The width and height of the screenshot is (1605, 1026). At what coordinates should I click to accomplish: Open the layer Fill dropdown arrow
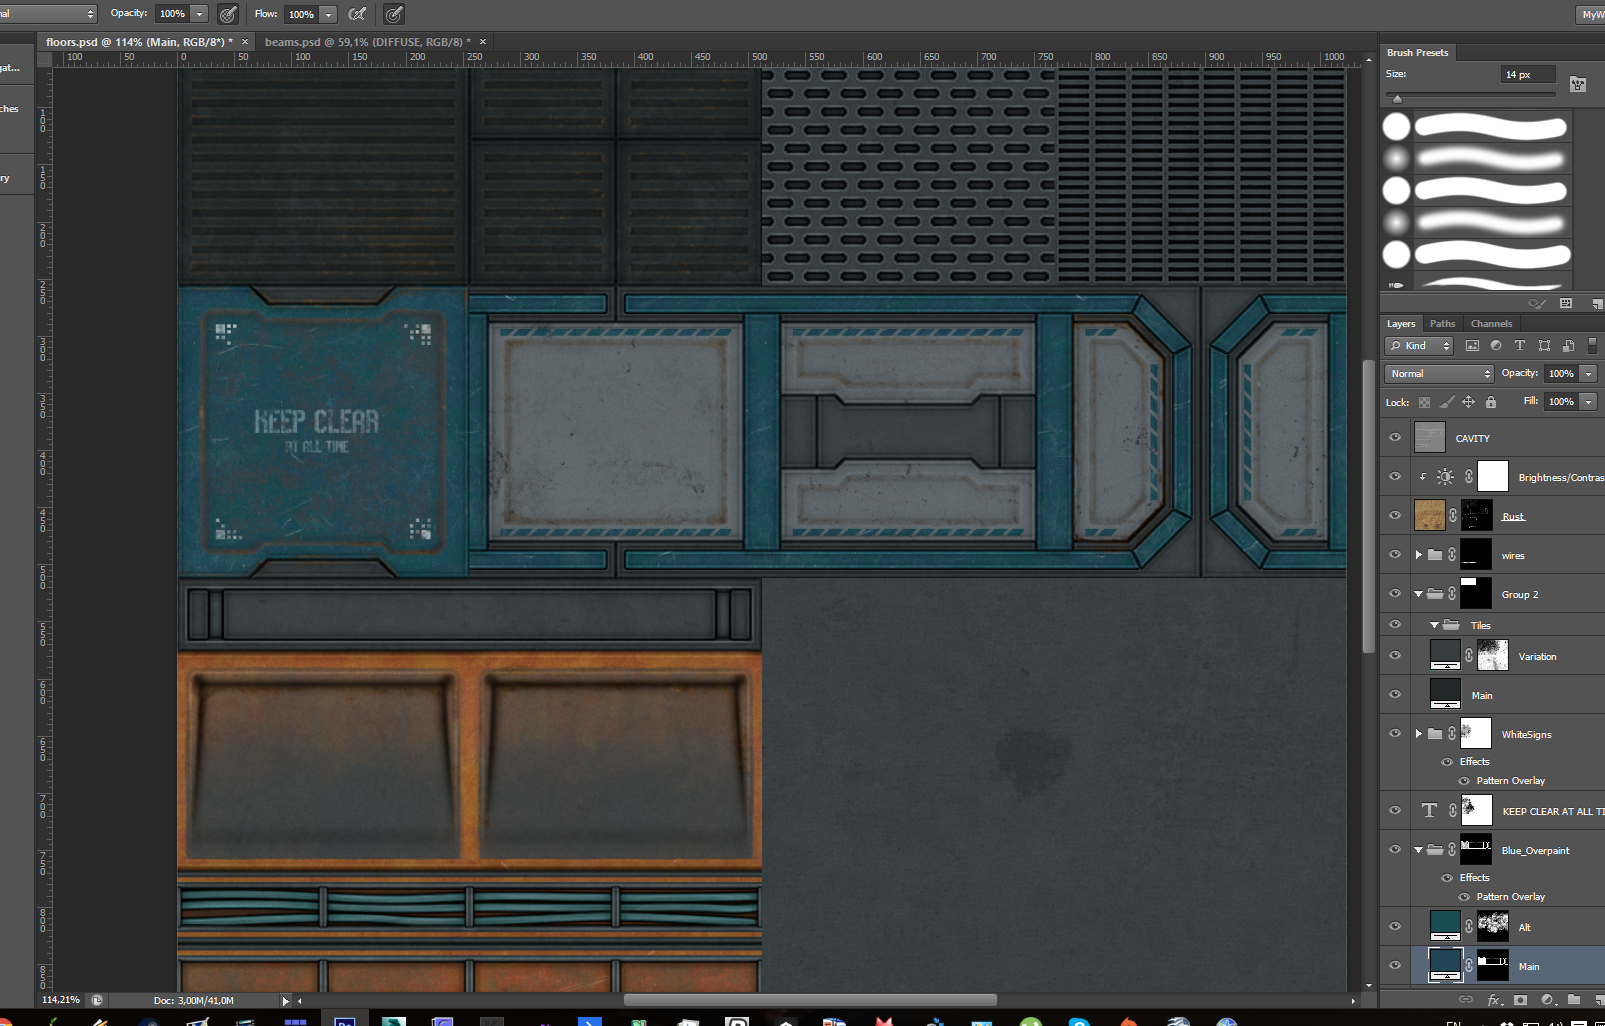(1588, 402)
